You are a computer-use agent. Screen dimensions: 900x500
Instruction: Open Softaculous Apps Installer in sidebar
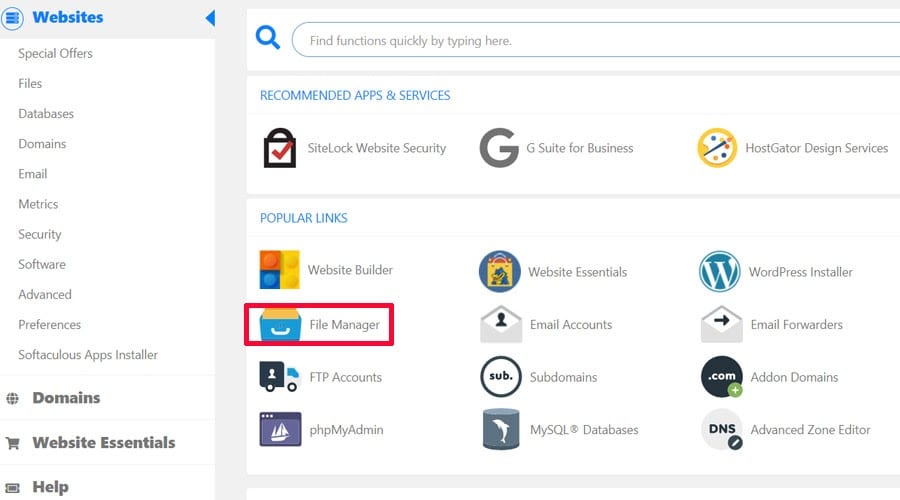(88, 355)
